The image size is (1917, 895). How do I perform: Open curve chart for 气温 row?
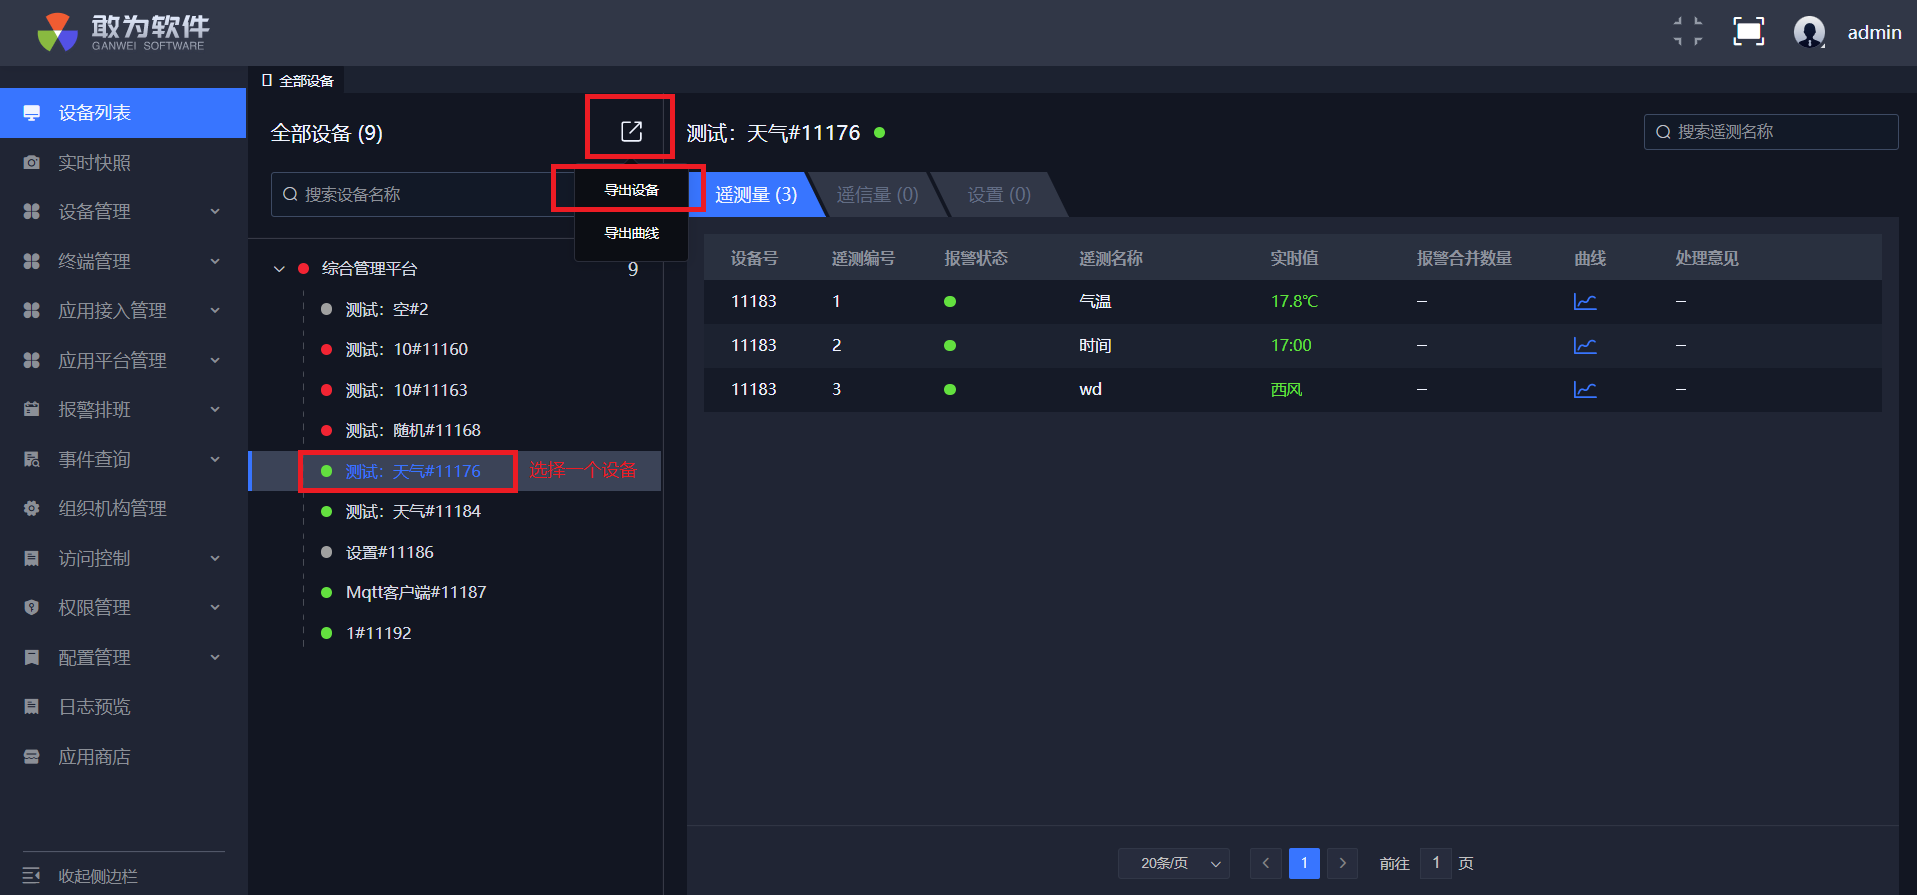click(1585, 302)
